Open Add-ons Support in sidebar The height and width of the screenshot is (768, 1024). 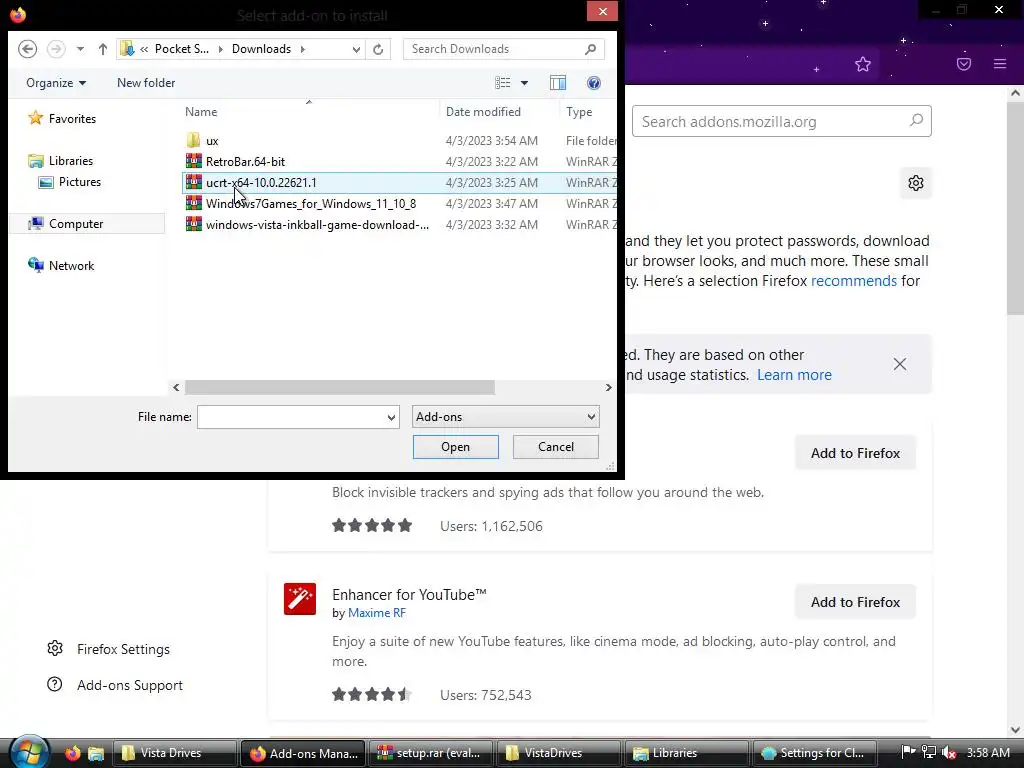point(115,685)
